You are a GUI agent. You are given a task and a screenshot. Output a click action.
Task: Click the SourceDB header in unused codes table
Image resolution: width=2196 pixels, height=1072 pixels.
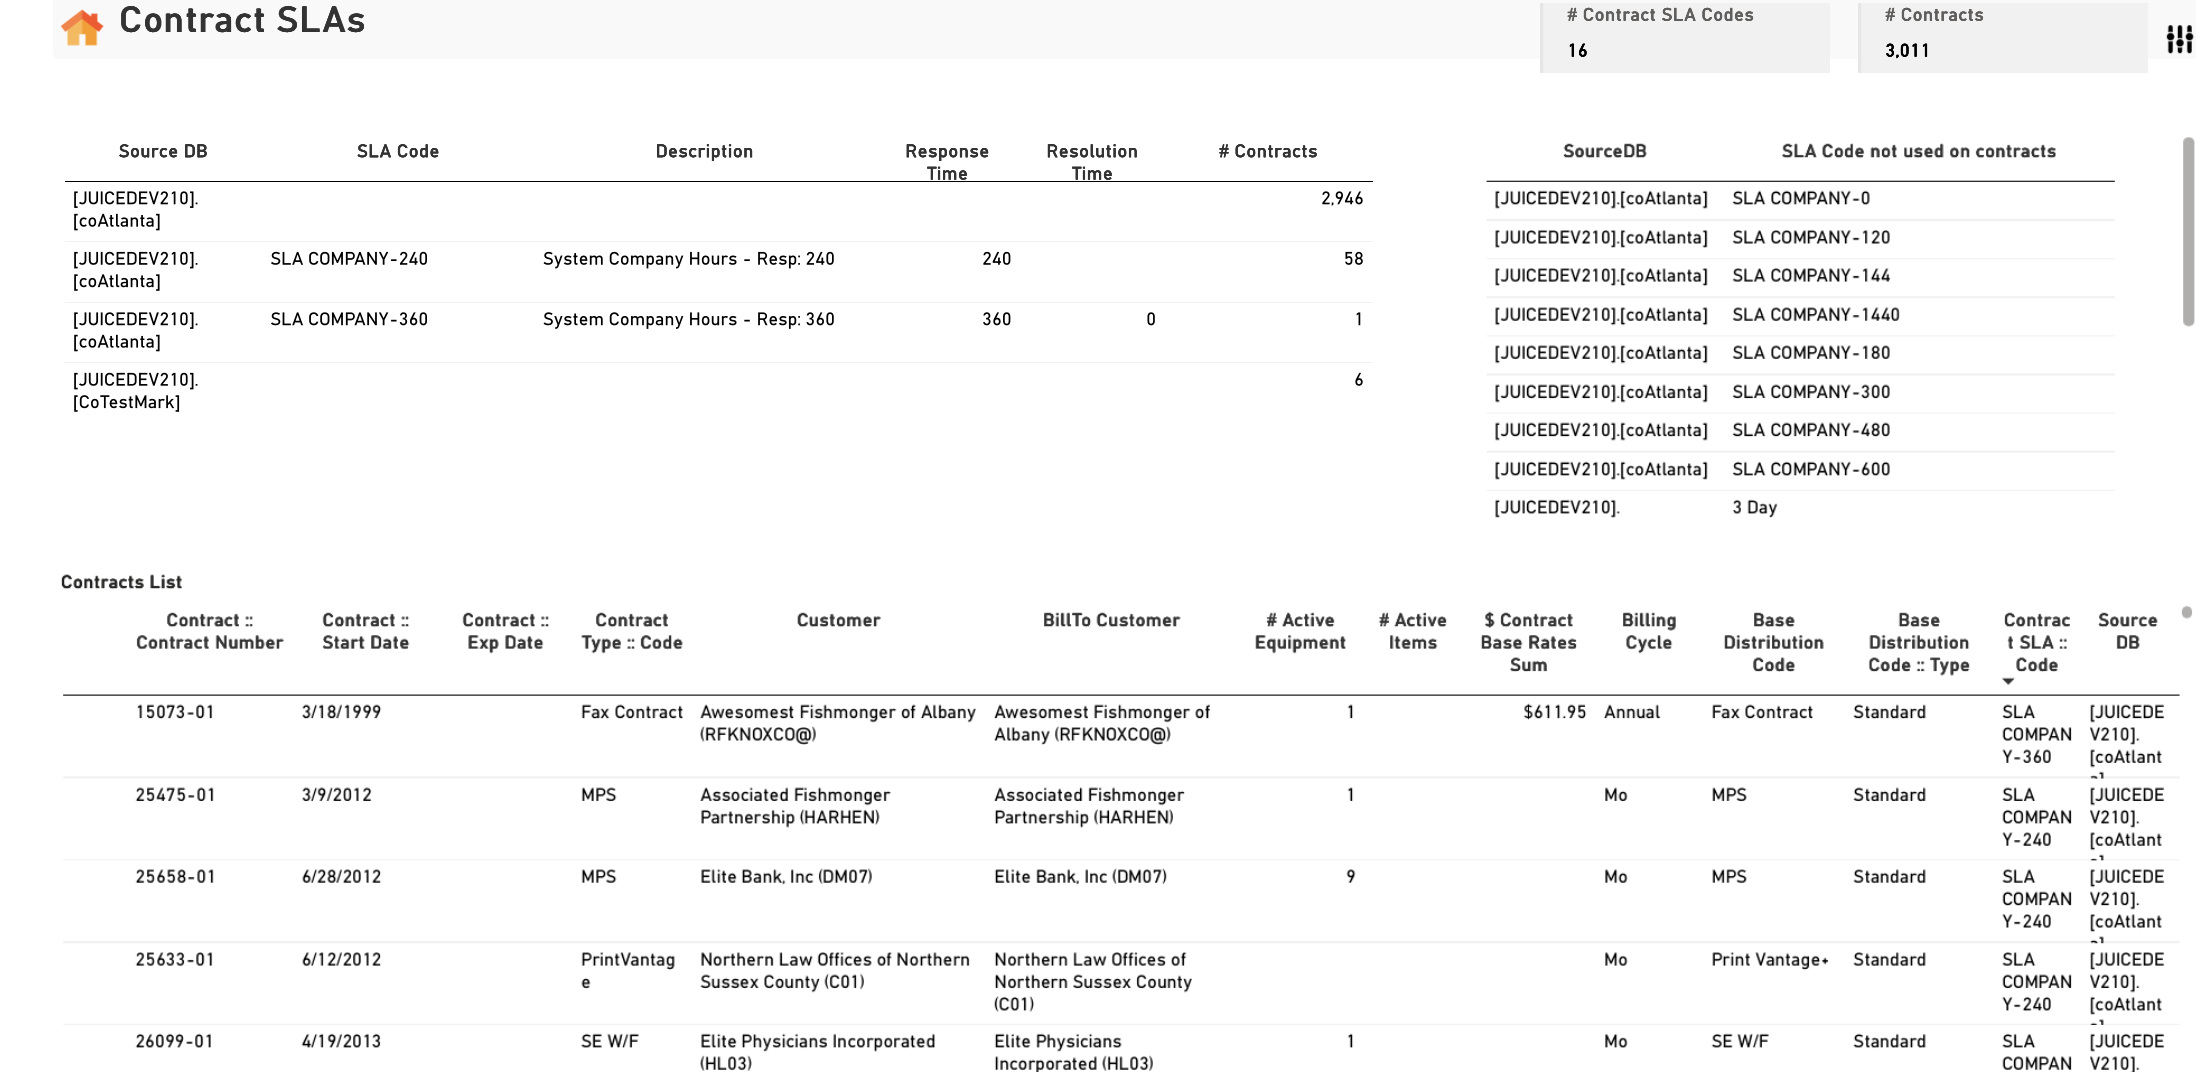coord(1605,151)
